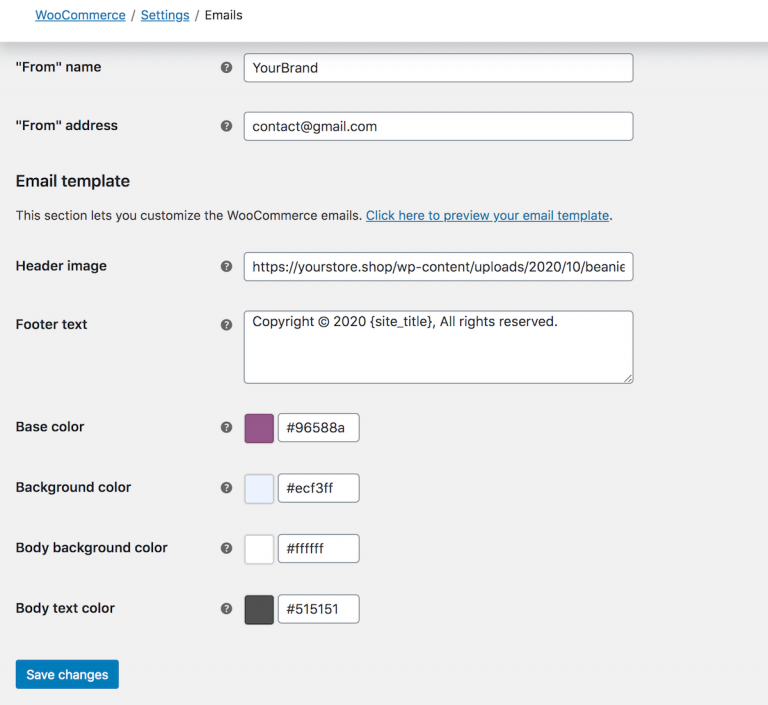
Task: Open the white Body background color swatch
Action: pos(259,549)
